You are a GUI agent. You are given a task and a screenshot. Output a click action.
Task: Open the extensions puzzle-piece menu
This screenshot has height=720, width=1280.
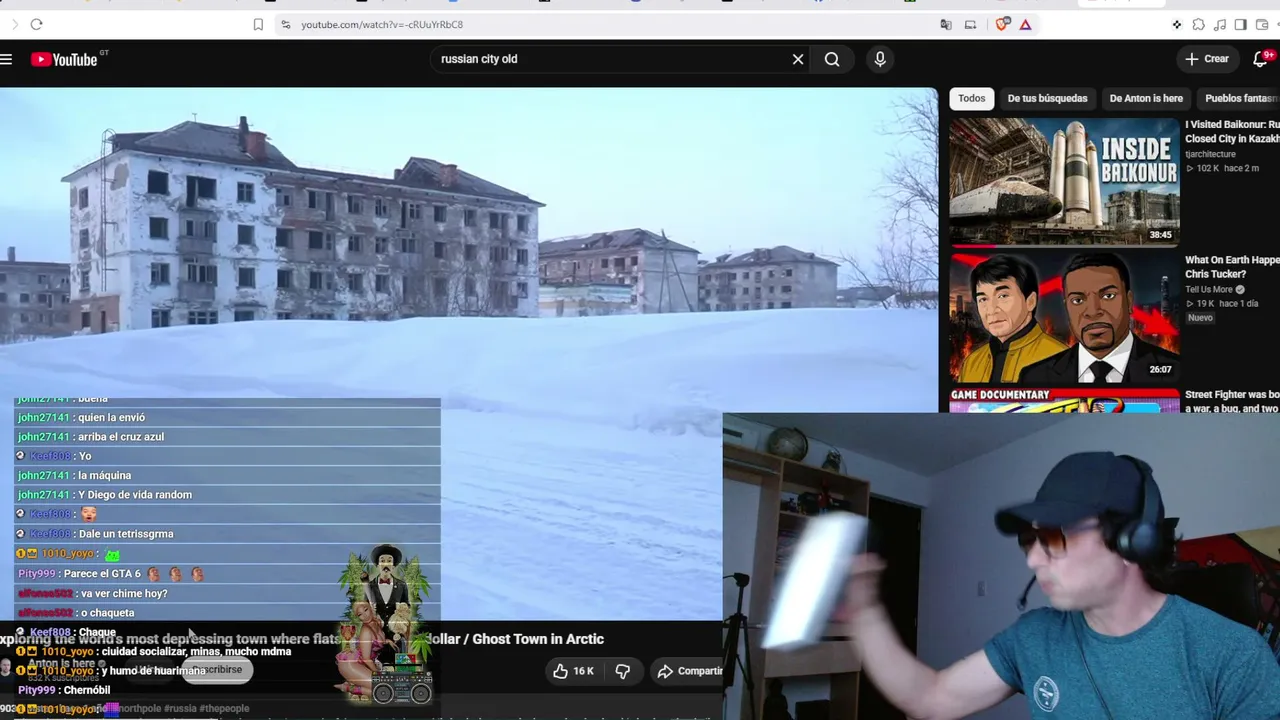click(1198, 24)
